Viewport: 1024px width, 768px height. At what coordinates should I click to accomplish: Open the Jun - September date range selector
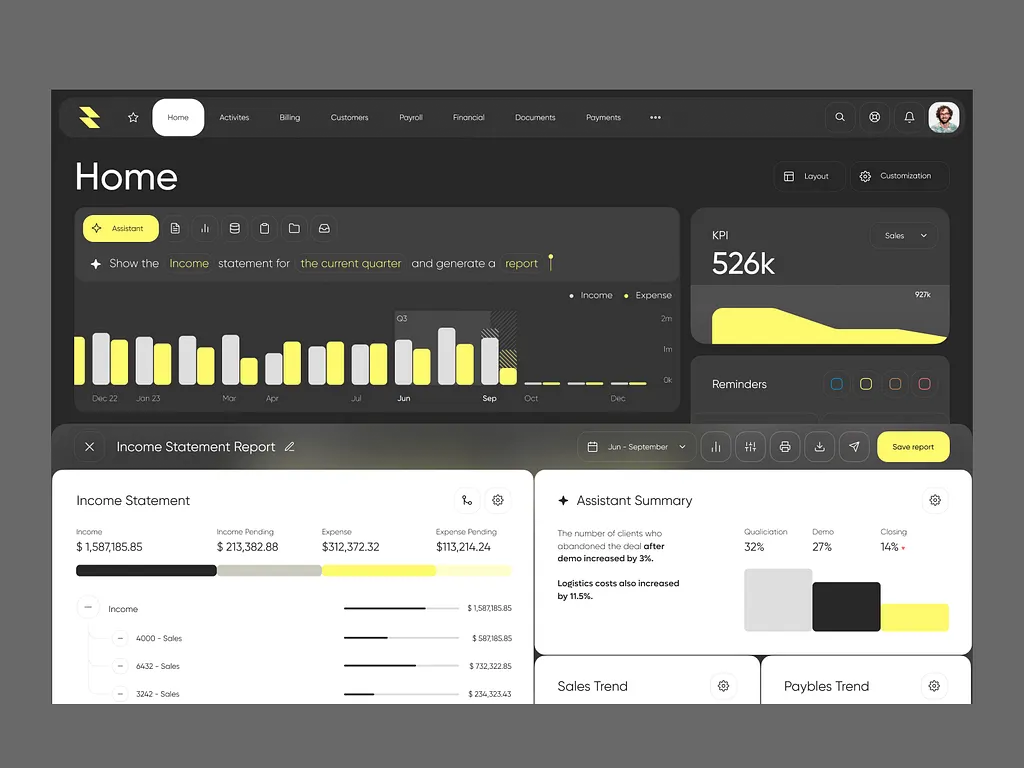[x=636, y=446]
